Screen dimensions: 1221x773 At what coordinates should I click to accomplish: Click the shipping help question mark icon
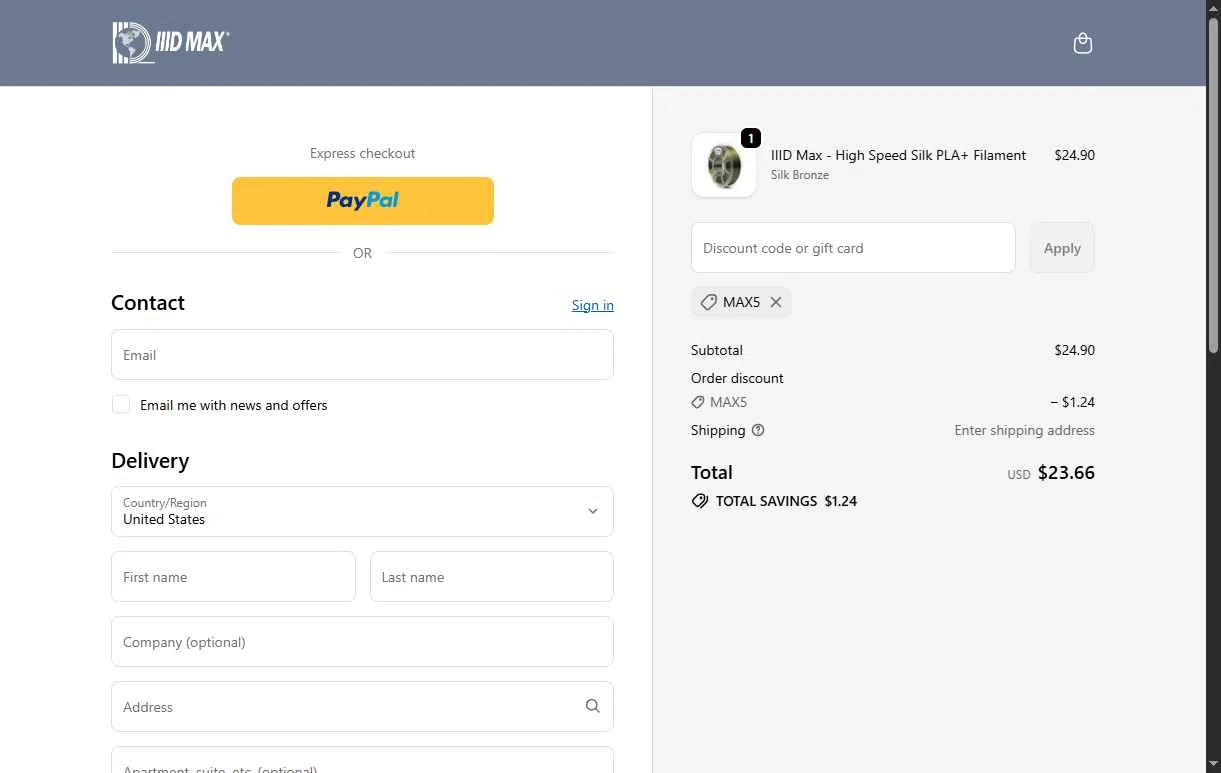pos(758,430)
